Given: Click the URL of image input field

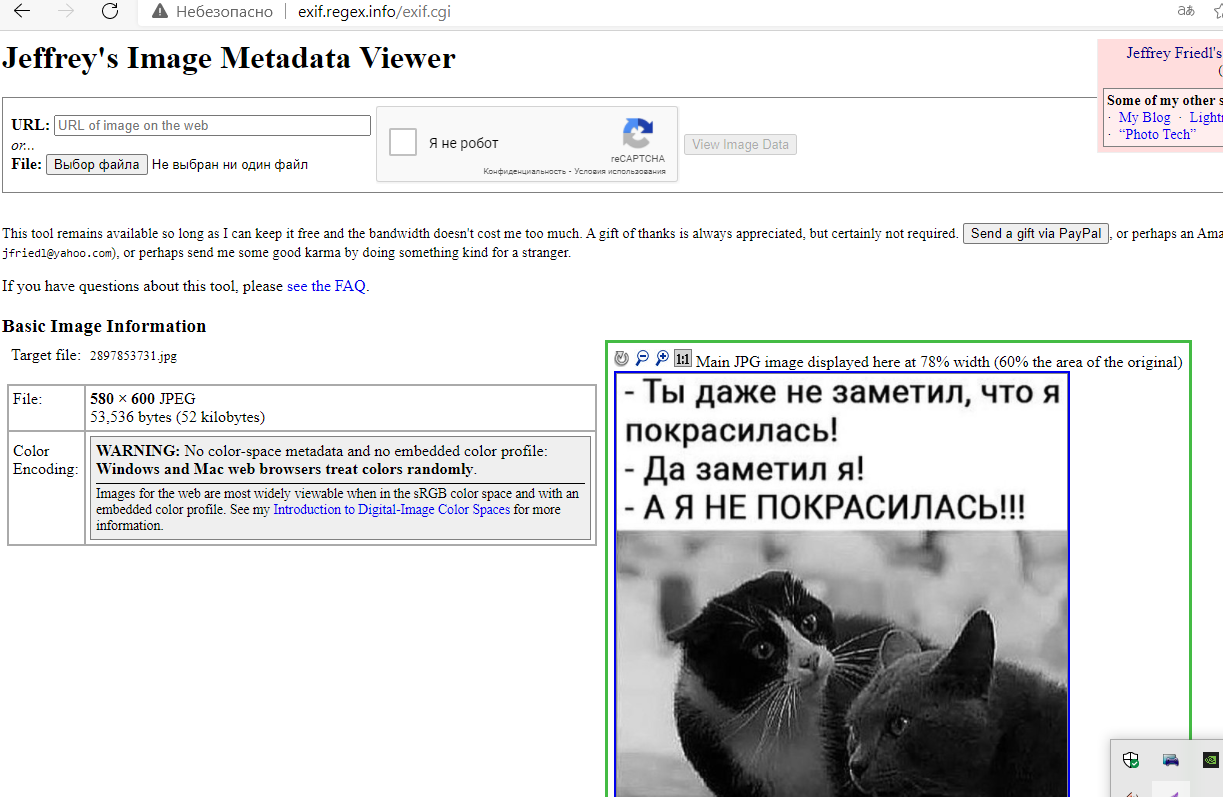Looking at the screenshot, I should tap(212, 125).
